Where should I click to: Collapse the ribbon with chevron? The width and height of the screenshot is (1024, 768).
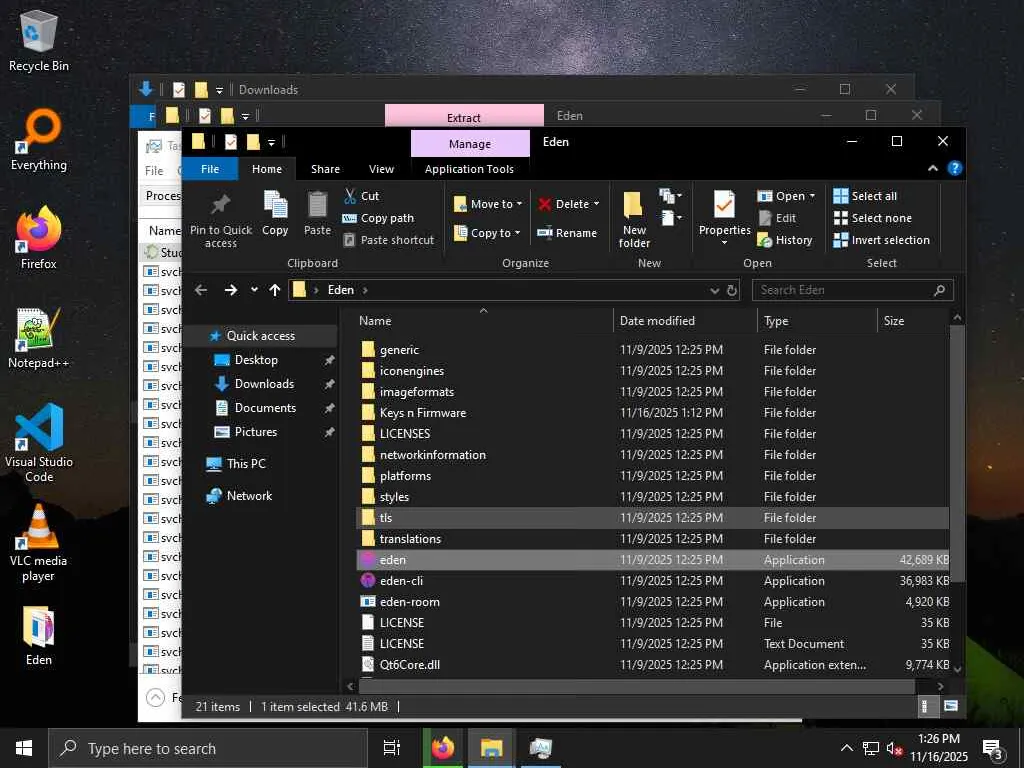933,168
